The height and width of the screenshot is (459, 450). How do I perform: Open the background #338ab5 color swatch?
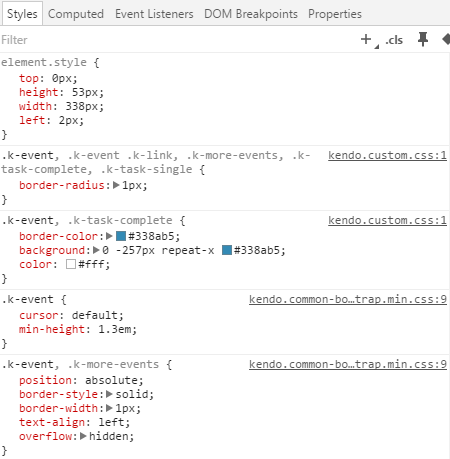(x=227, y=250)
